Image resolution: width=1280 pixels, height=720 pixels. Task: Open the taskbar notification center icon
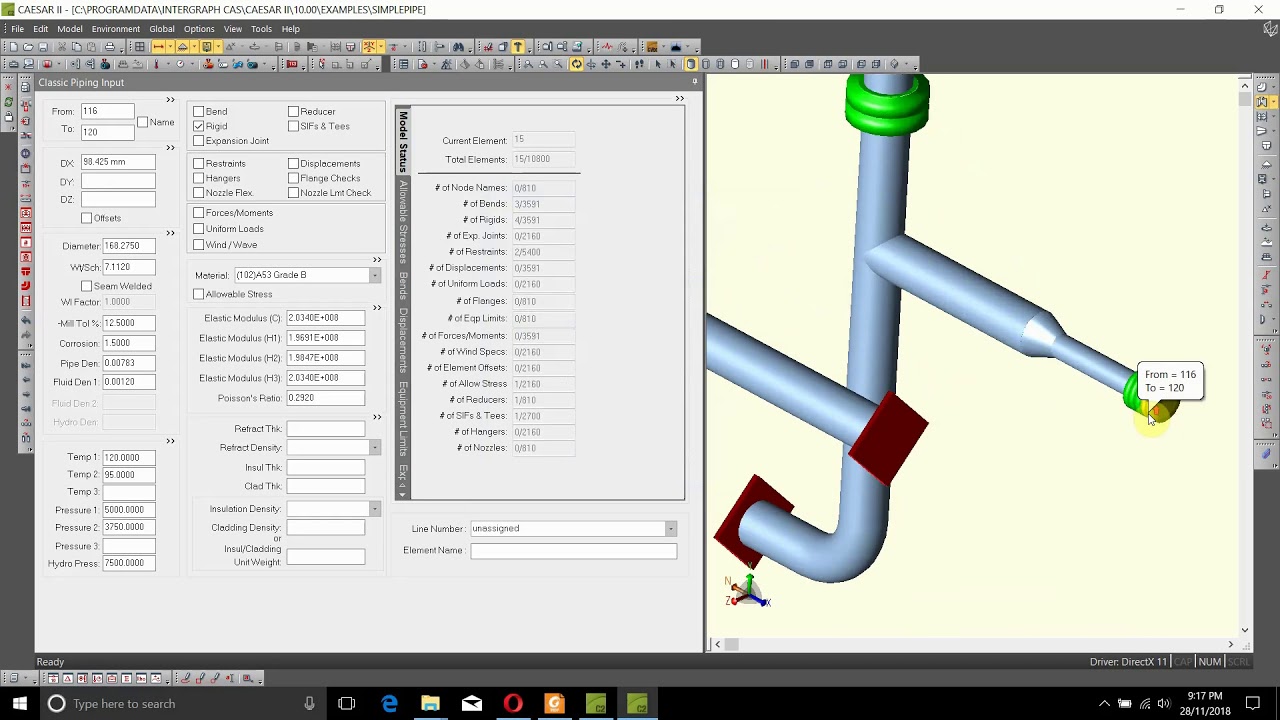1253,704
